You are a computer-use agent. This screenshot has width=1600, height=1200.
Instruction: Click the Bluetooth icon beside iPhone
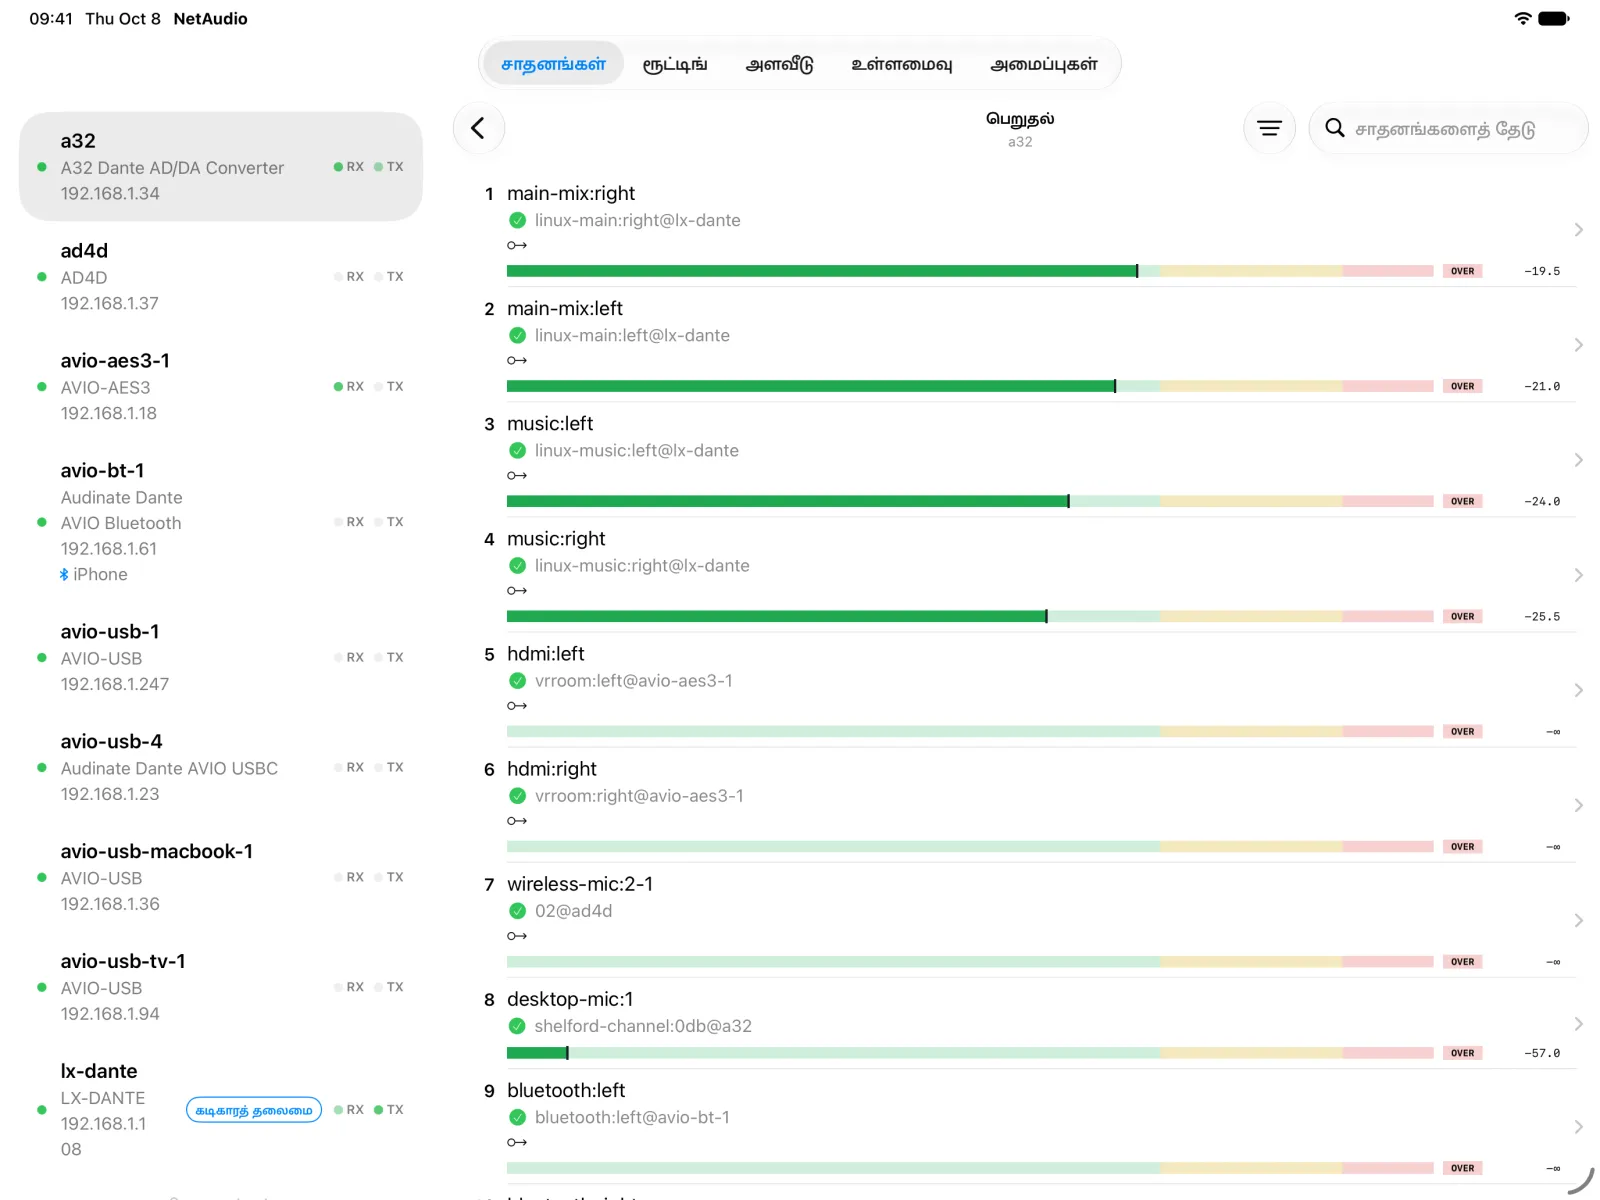(64, 574)
